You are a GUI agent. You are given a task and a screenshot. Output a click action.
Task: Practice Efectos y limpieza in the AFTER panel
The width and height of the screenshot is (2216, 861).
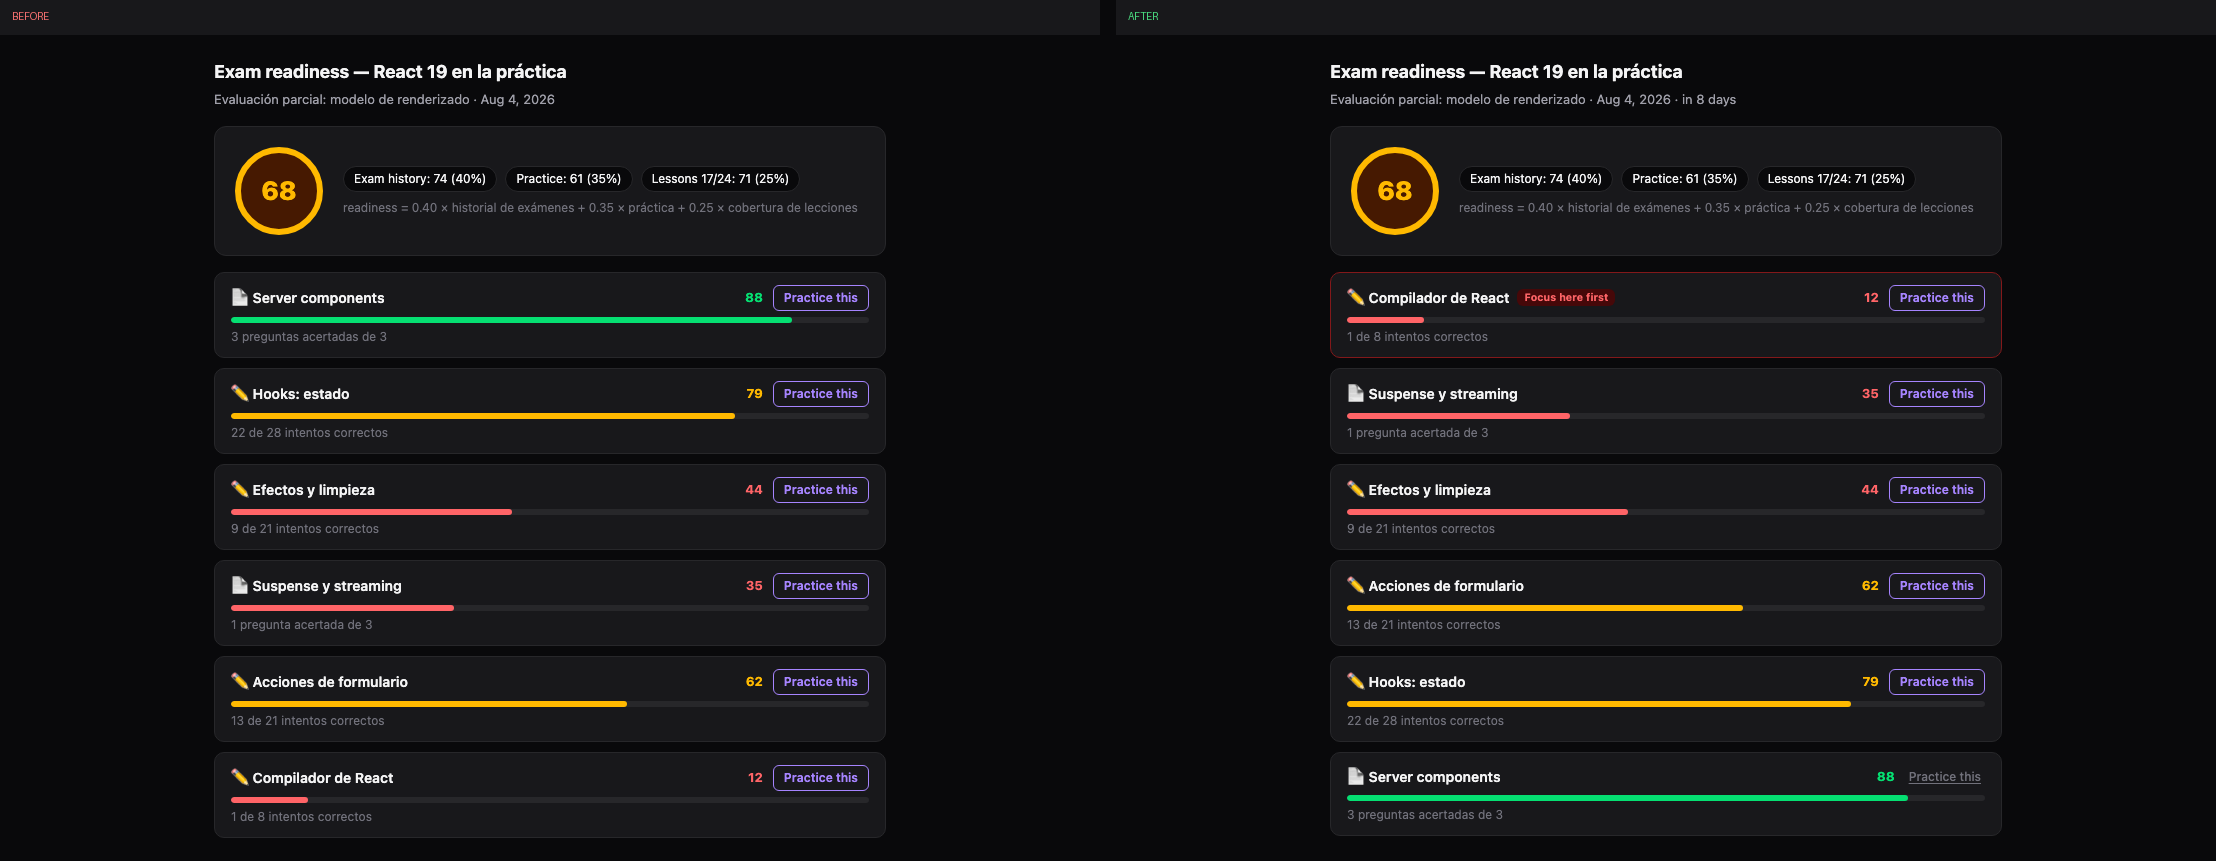[x=1937, y=490]
